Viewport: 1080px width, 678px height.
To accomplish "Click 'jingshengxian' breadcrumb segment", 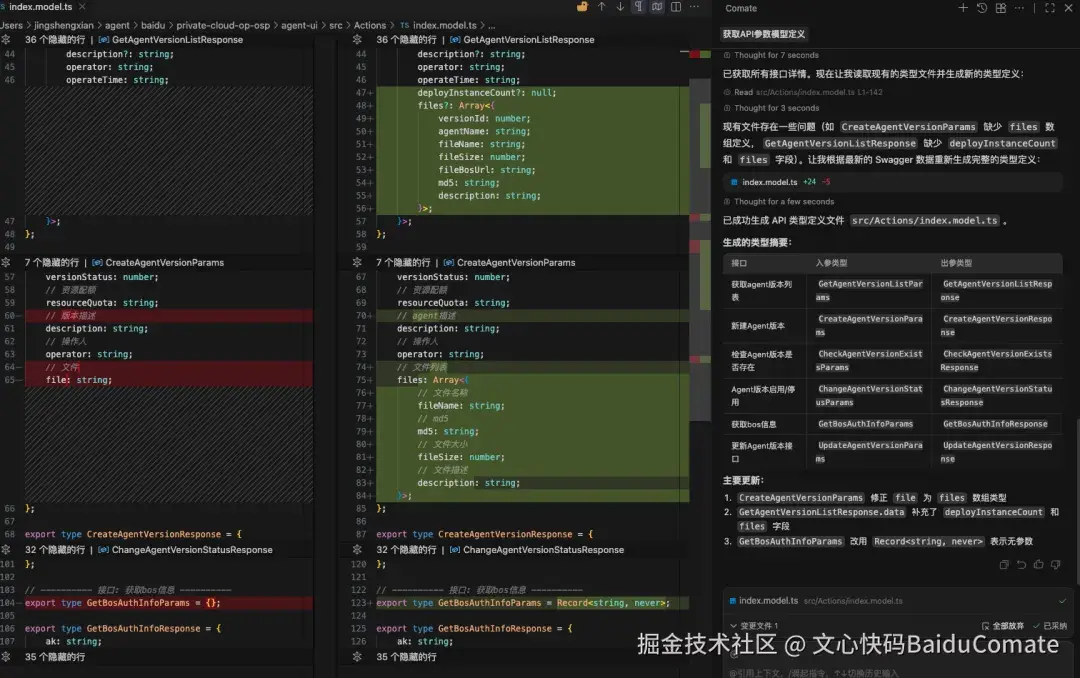I will [x=64, y=25].
